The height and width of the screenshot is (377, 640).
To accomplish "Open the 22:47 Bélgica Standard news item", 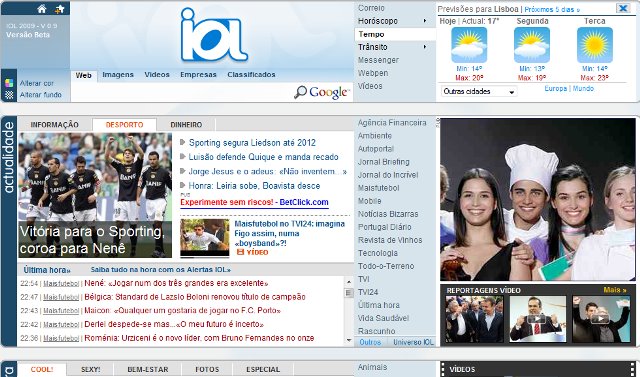I will pyautogui.click(x=195, y=297).
